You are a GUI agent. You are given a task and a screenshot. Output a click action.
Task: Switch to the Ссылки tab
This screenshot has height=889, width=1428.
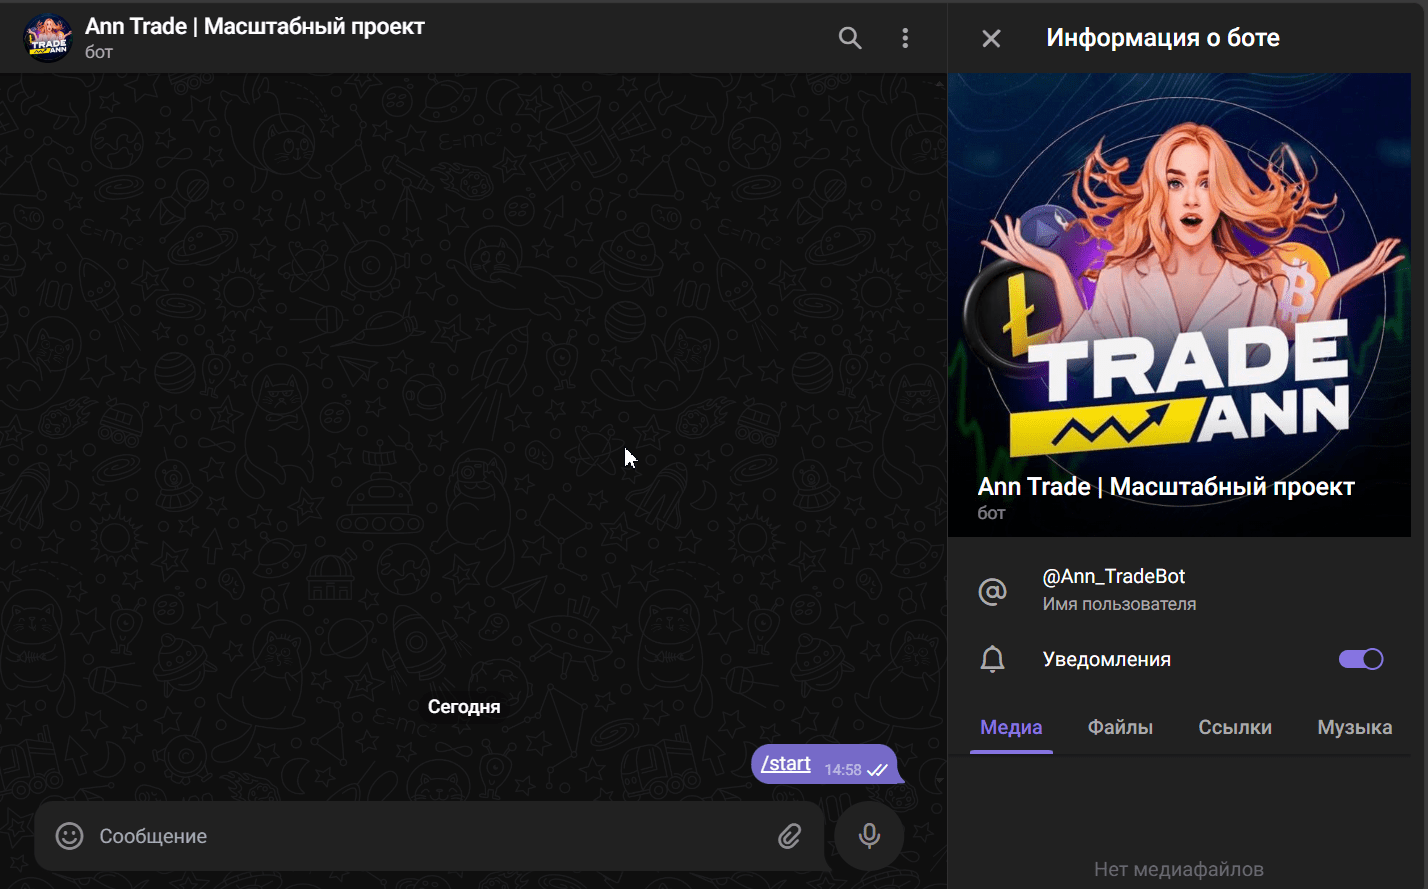pyautogui.click(x=1235, y=728)
